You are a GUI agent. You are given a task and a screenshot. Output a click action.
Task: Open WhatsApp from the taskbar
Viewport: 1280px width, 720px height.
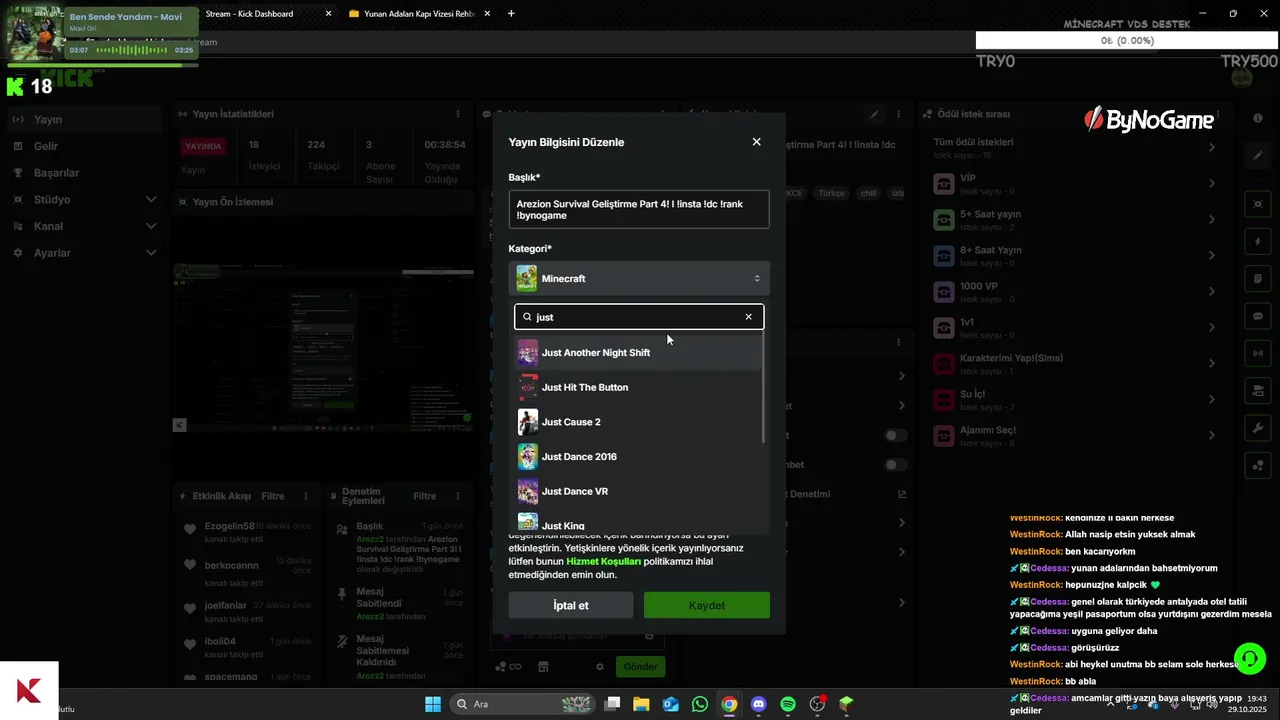700,704
